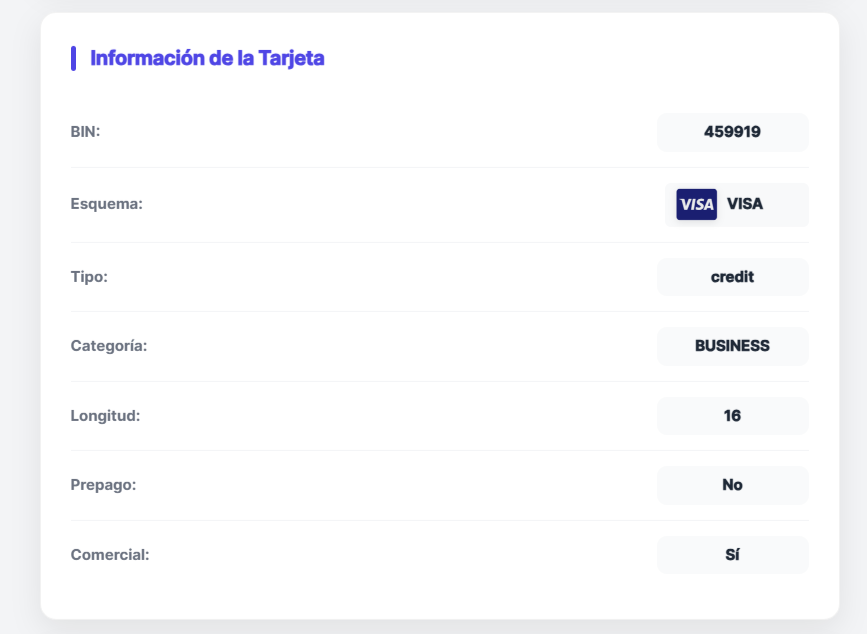The height and width of the screenshot is (634, 867).
Task: Select the credit type badge
Action: tap(732, 276)
